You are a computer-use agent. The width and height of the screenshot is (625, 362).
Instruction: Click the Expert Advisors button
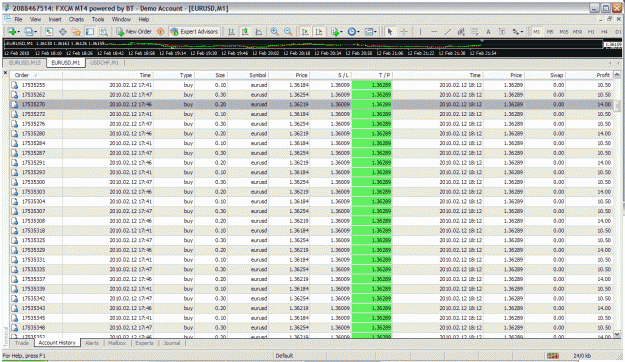click(x=195, y=31)
